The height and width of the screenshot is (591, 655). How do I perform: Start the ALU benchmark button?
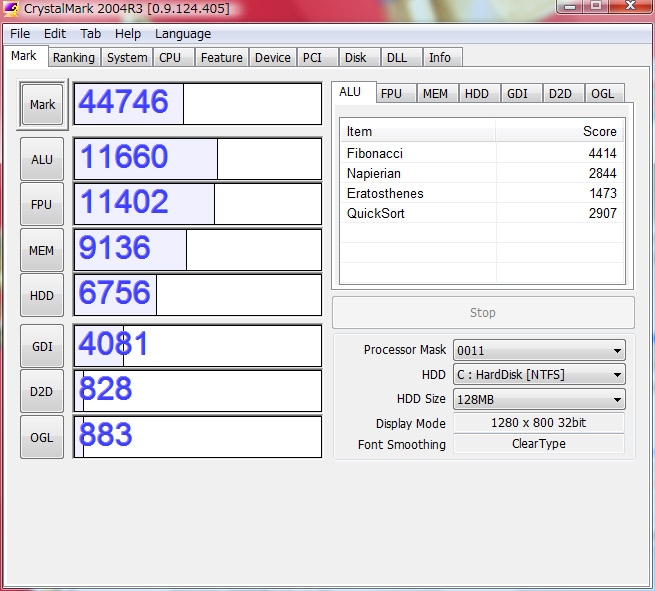42,159
